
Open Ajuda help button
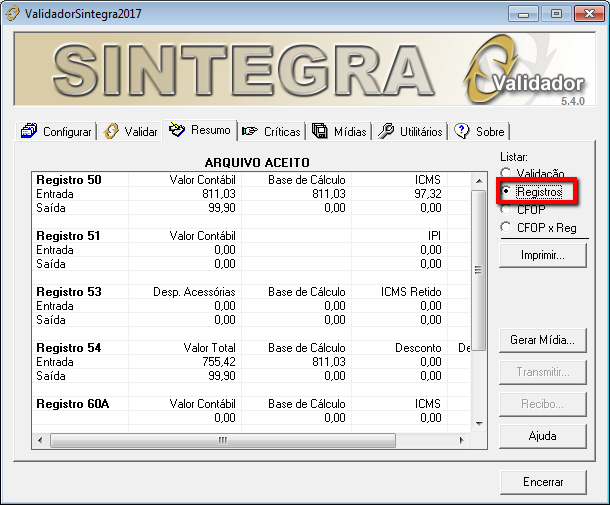click(543, 436)
